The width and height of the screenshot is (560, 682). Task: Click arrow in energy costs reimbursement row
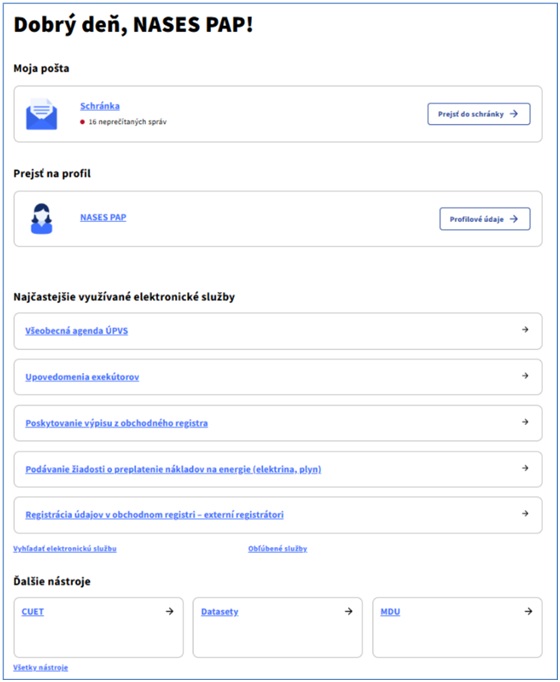(525, 468)
